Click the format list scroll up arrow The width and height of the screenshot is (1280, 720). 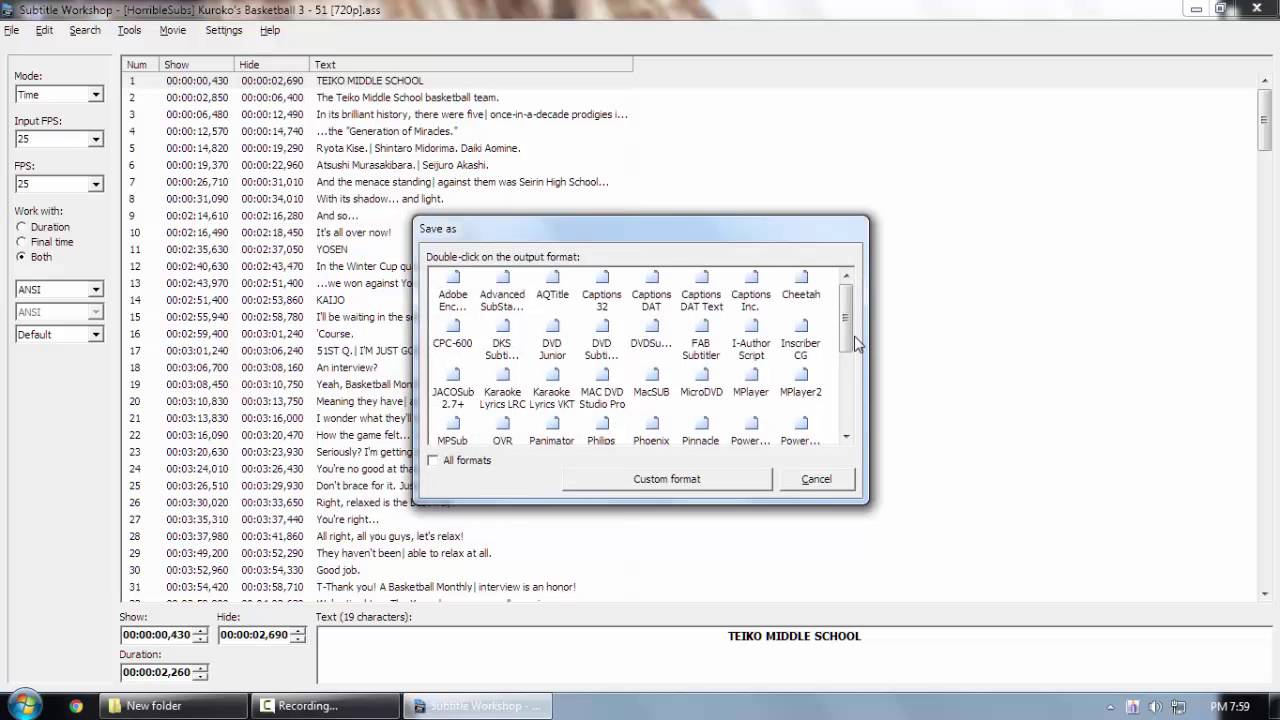pyautogui.click(x=846, y=276)
